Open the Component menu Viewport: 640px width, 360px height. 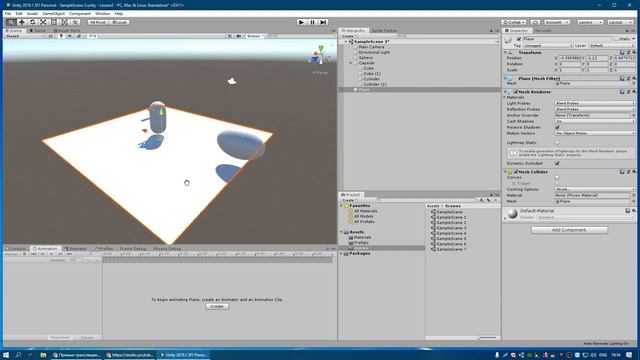(80, 13)
